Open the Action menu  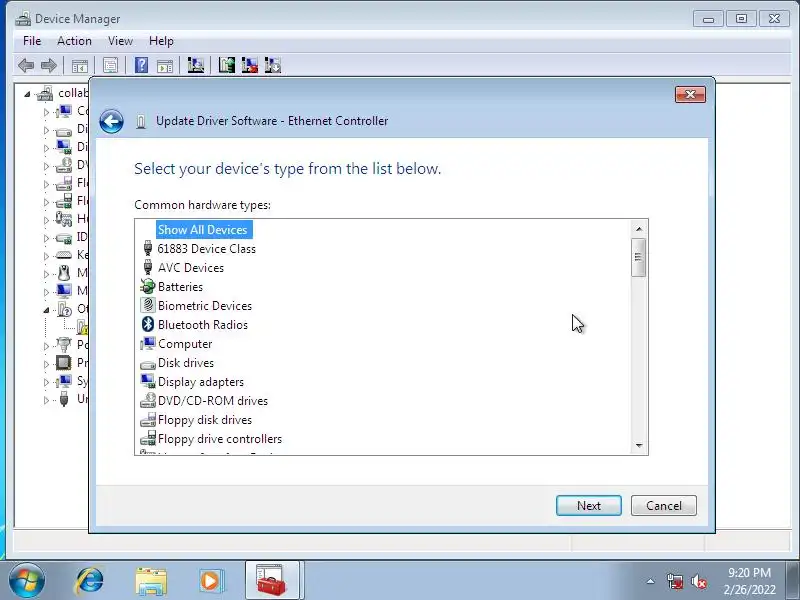pos(74,41)
